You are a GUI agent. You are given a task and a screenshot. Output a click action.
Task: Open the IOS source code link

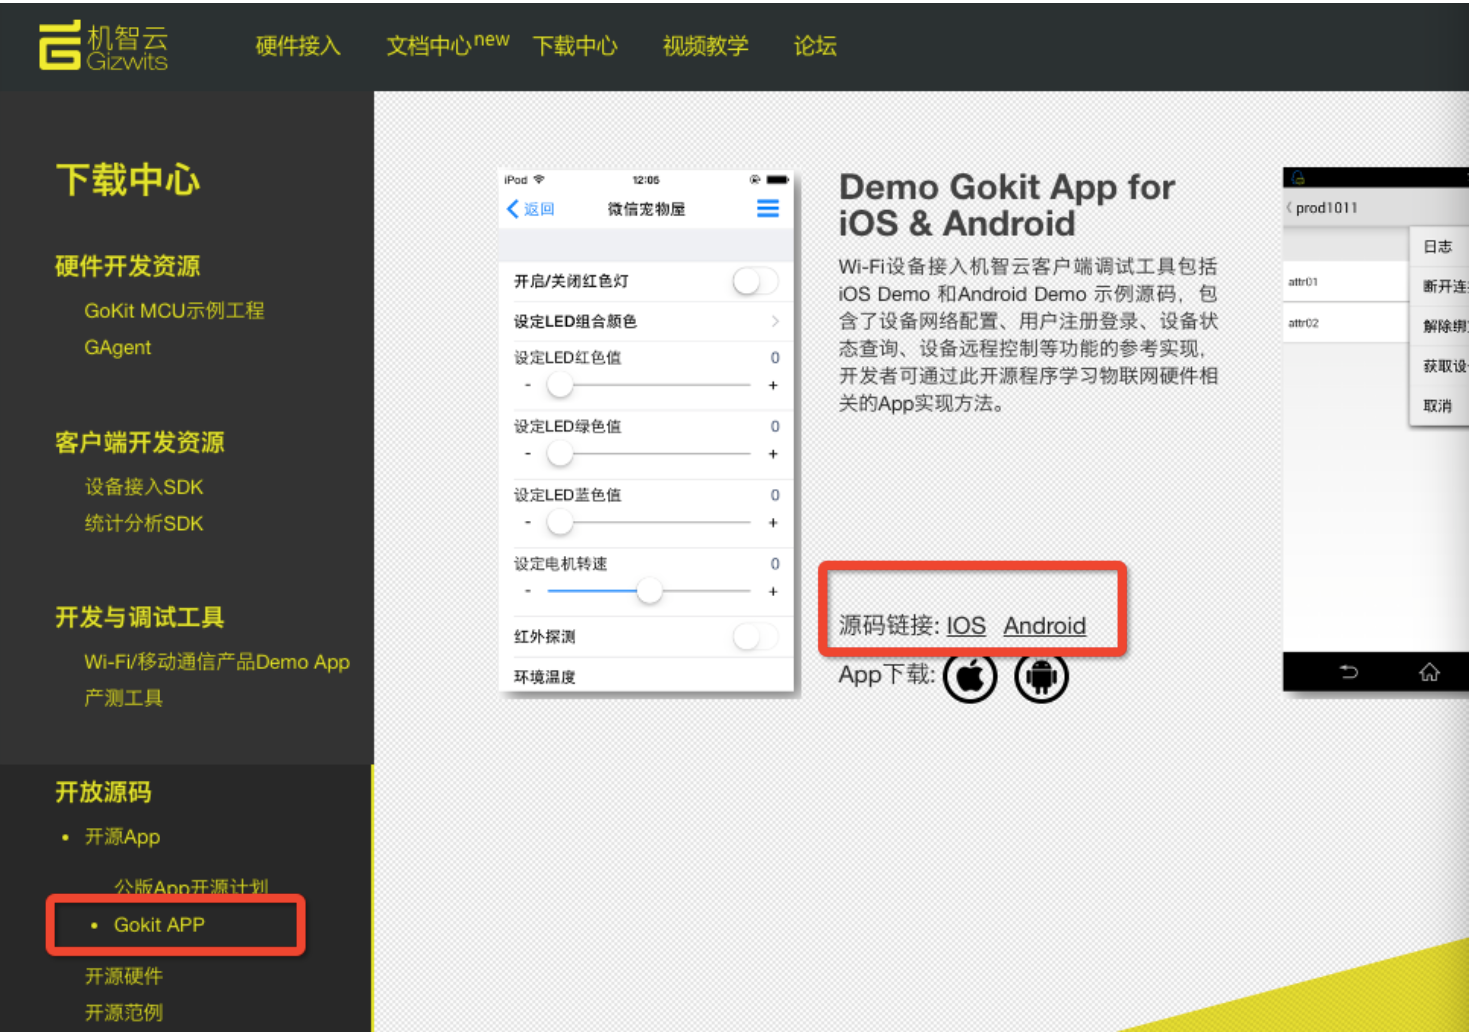click(966, 626)
